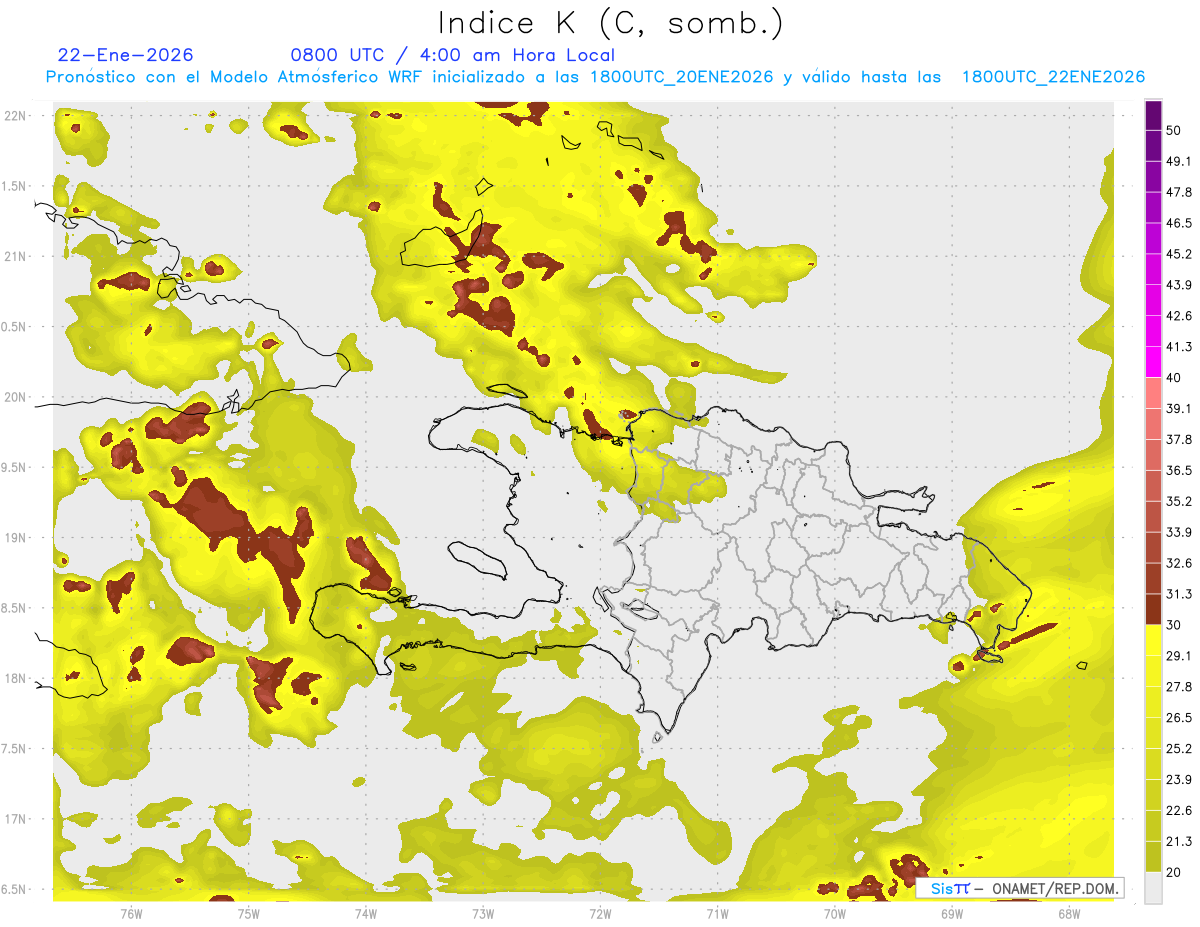Click the colorbar value "49.1"
1200x927 pixels.
(x=1180, y=161)
